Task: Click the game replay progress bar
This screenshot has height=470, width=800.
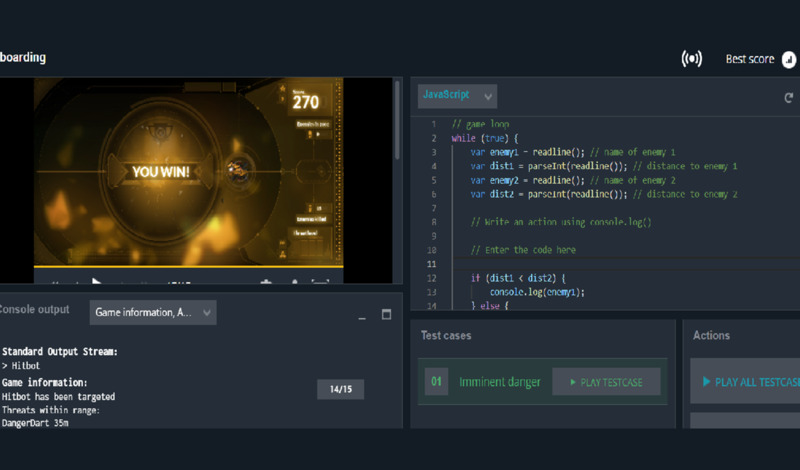Action: point(188,269)
